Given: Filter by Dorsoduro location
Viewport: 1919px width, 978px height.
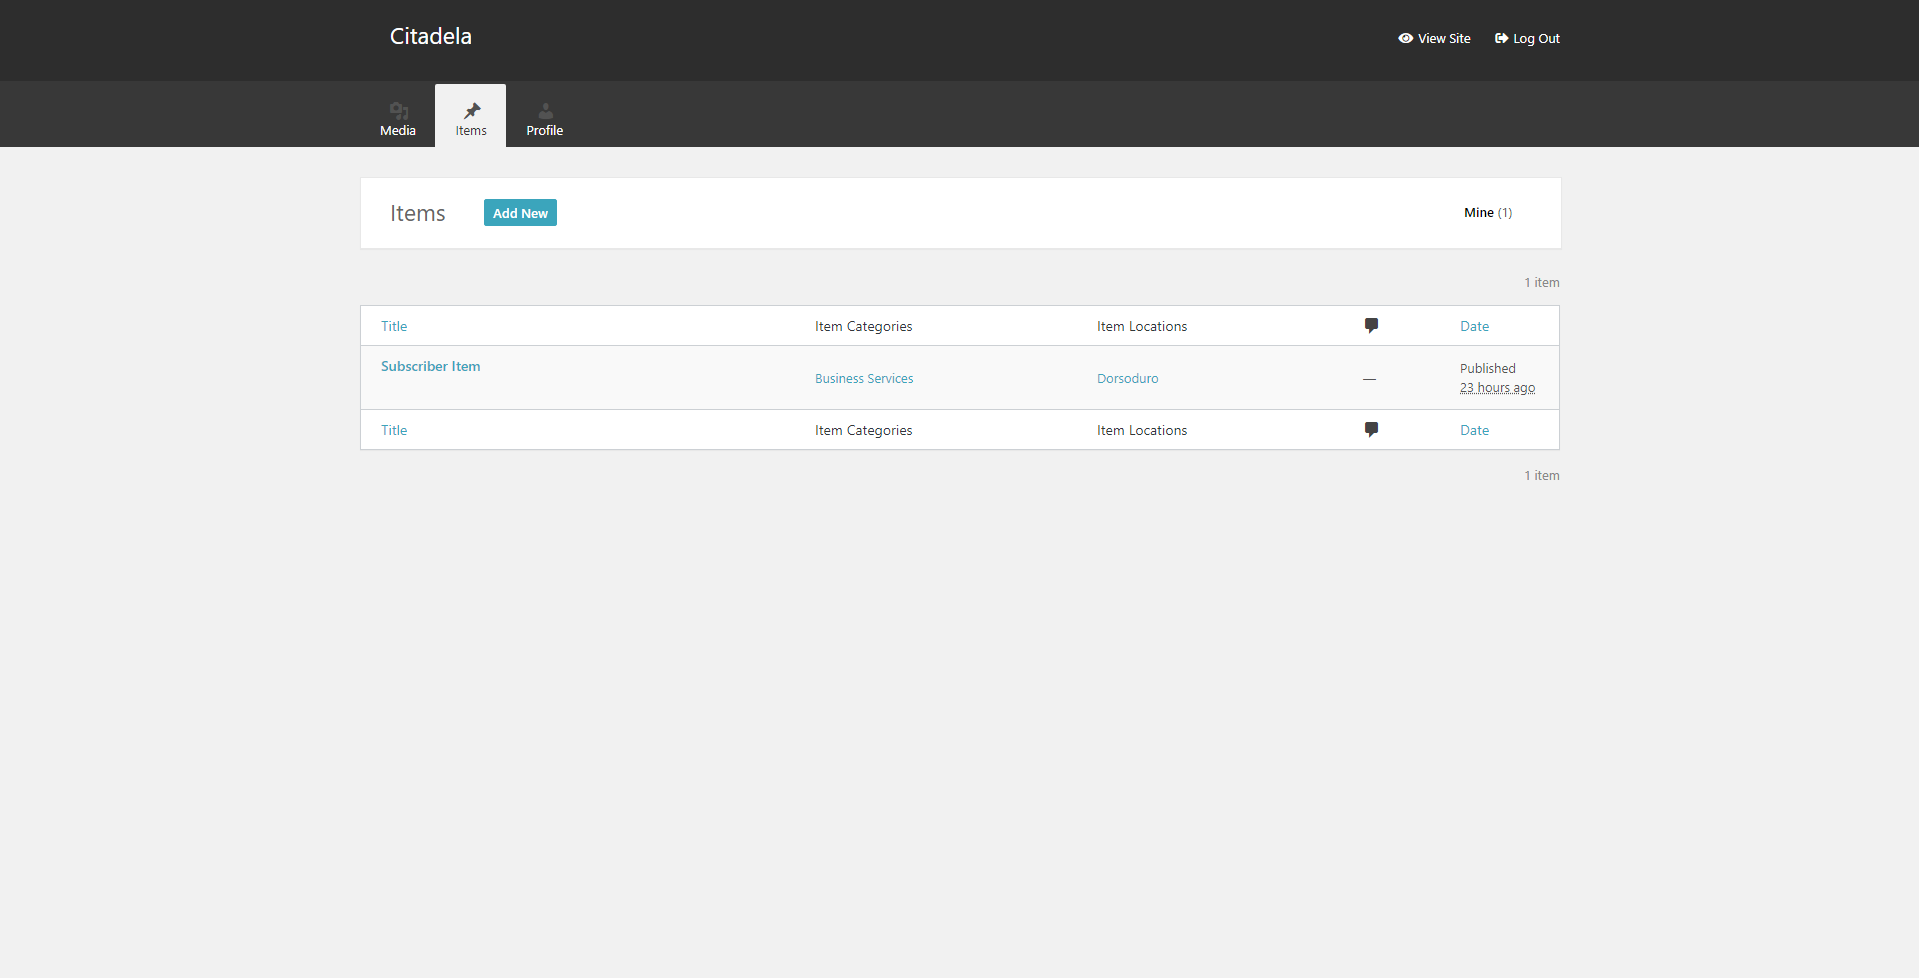Looking at the screenshot, I should 1127,378.
